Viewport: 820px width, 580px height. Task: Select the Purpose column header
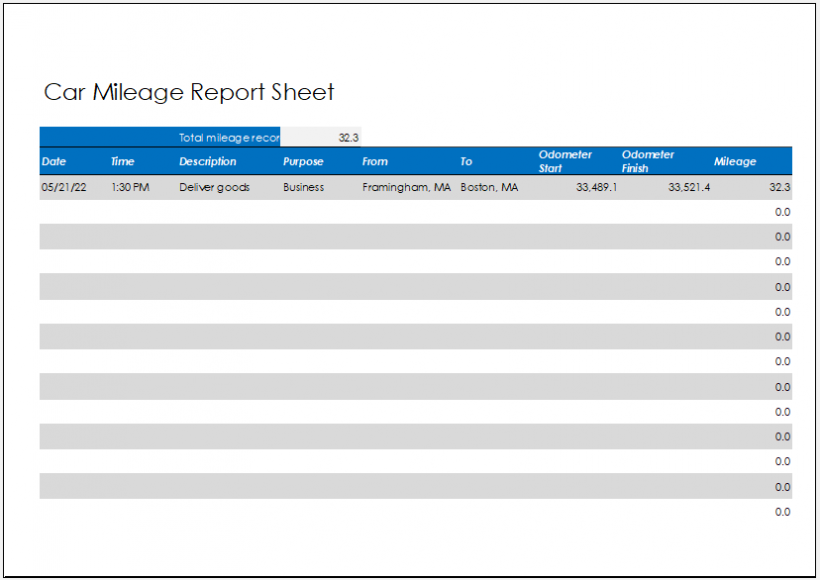[x=303, y=161]
